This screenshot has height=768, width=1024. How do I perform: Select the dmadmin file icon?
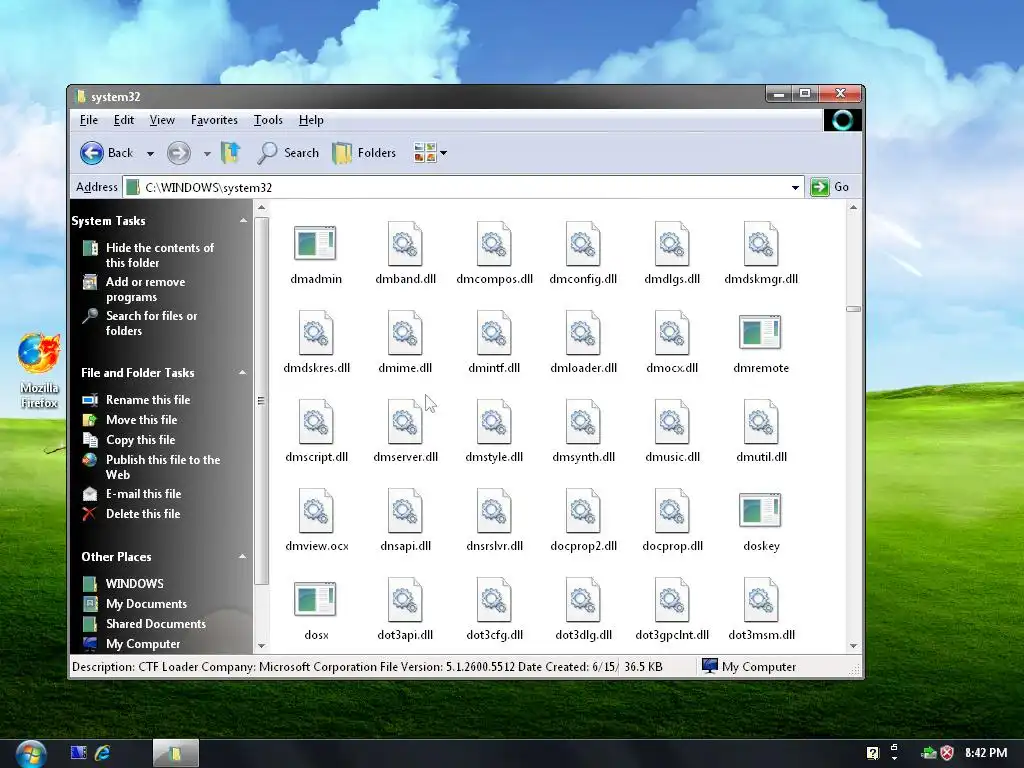[315, 244]
